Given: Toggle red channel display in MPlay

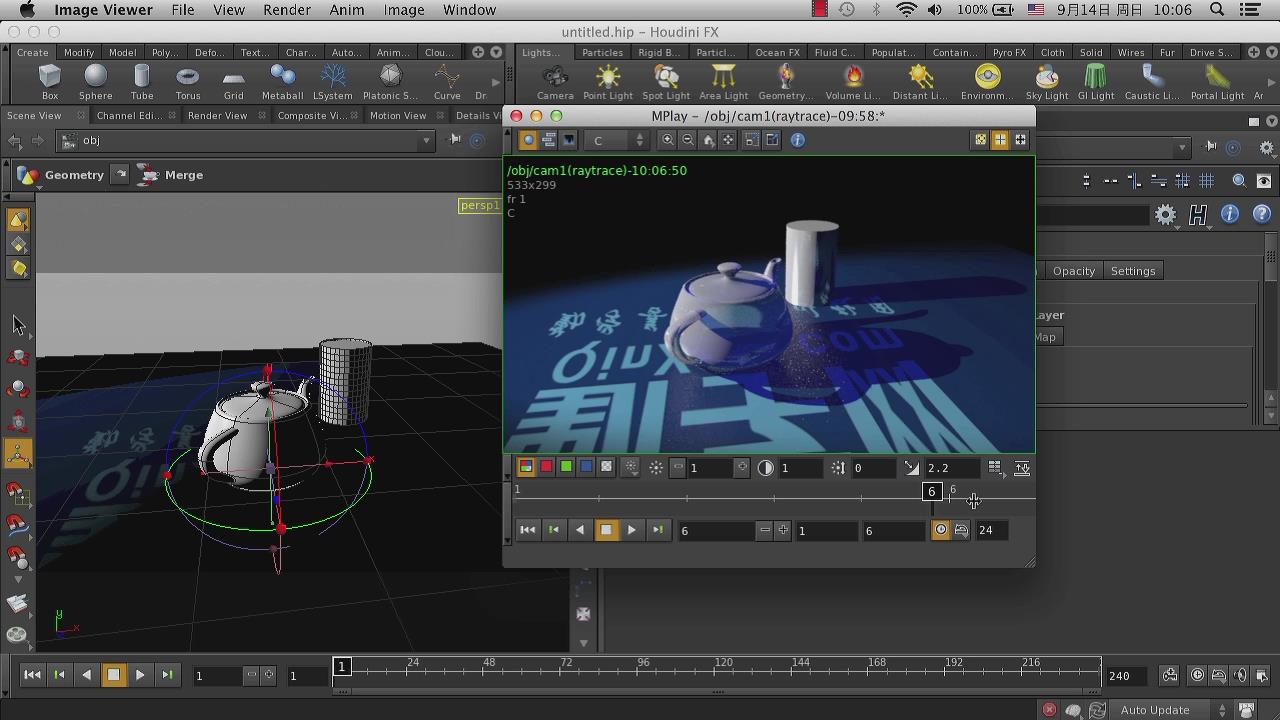Looking at the screenshot, I should [546, 467].
